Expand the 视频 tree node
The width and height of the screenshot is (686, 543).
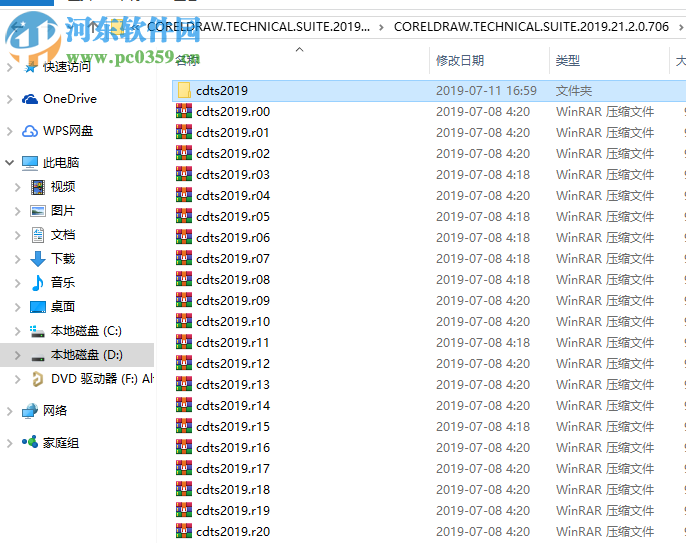18,187
